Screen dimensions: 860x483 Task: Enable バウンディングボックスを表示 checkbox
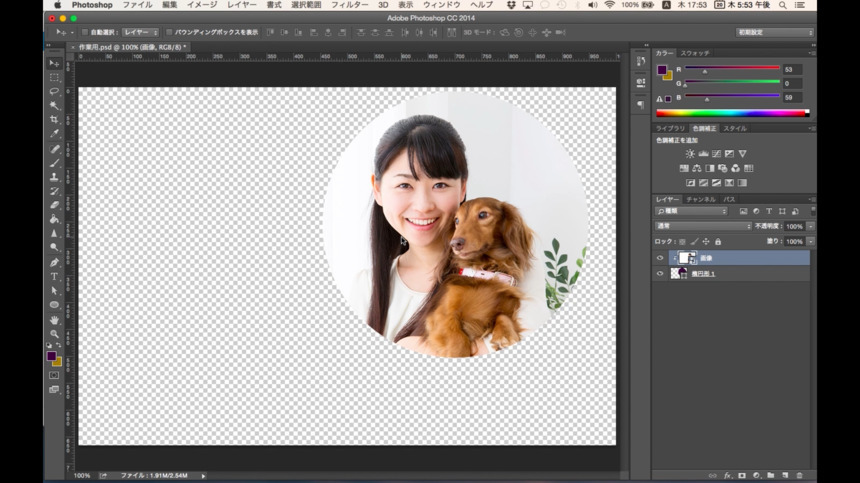tap(169, 32)
